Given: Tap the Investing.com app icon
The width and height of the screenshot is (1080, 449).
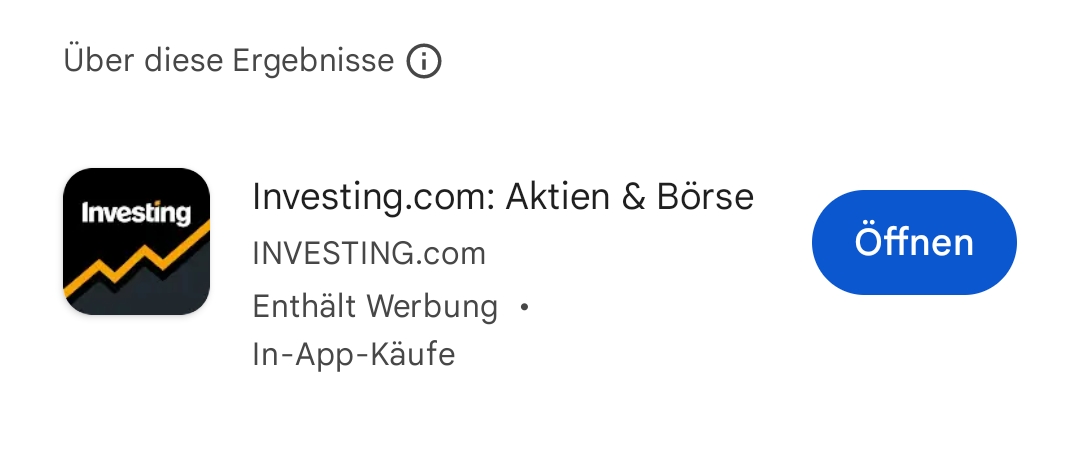Looking at the screenshot, I should tap(136, 241).
